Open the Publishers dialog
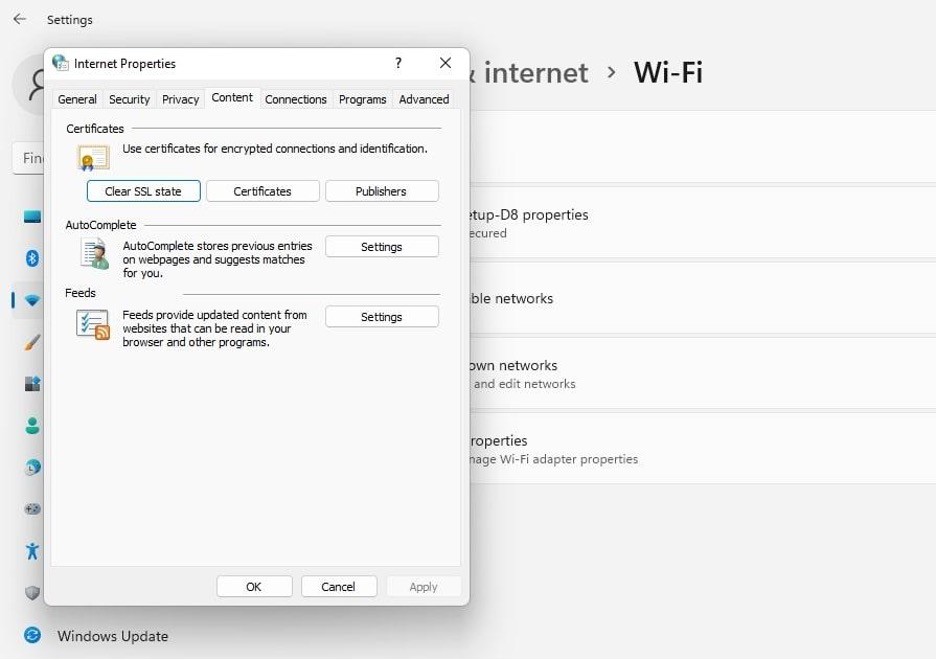The width and height of the screenshot is (936, 660). (x=382, y=191)
